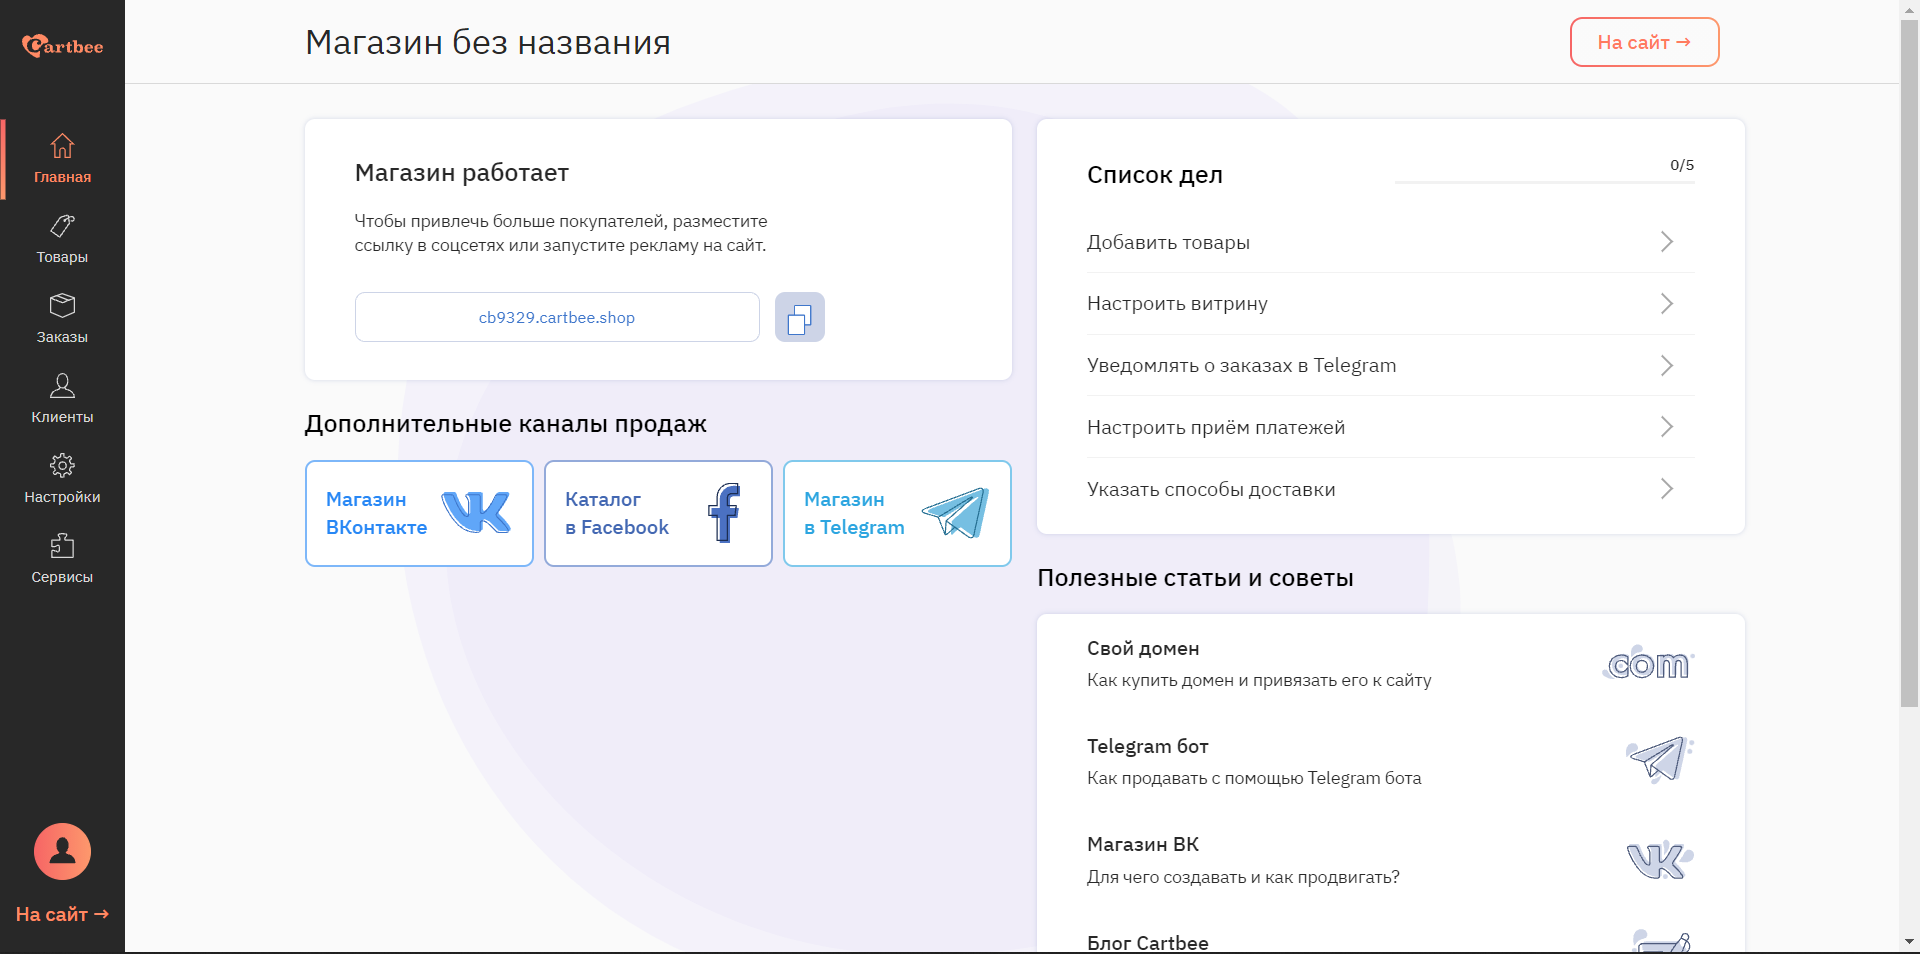Screen dimensions: 1920x954
Task: Go to the Настройки sidebar label
Action: (62, 497)
